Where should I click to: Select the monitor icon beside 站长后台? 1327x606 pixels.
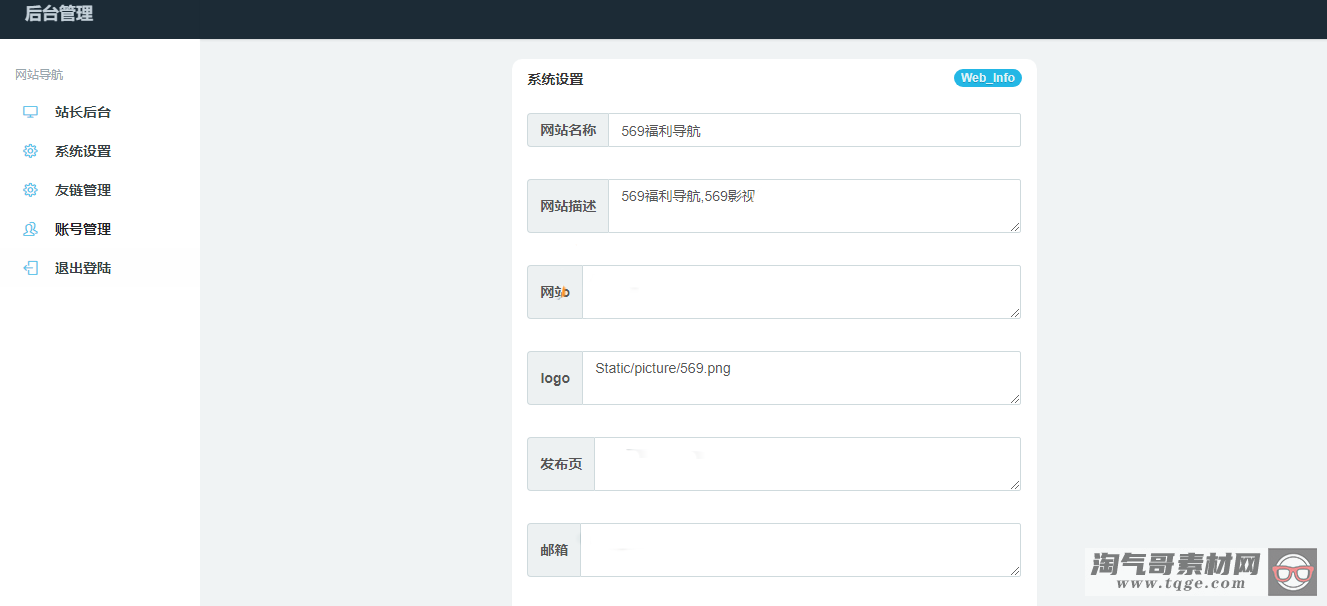(29, 111)
